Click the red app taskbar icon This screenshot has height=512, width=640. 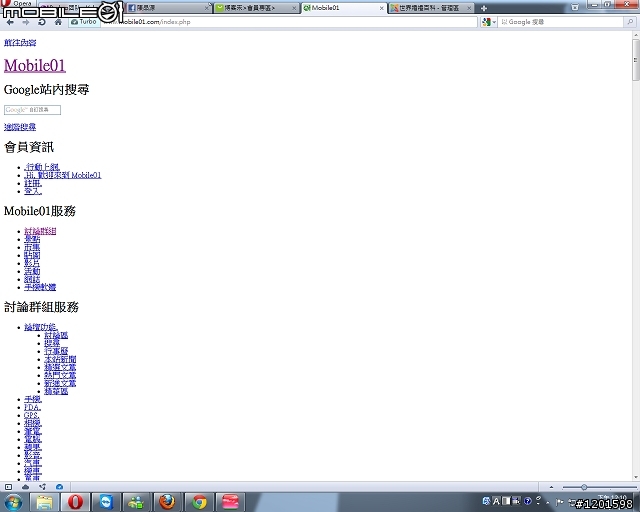(x=230, y=502)
